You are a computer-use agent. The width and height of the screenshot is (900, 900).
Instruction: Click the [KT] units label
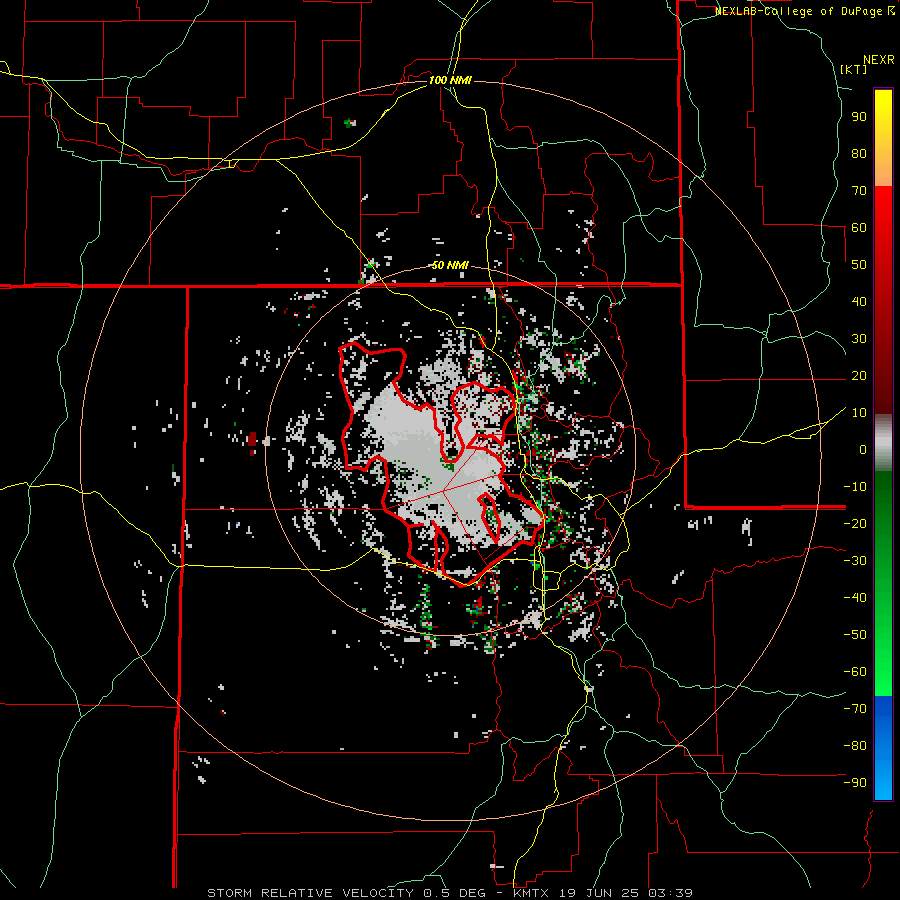[x=854, y=69]
